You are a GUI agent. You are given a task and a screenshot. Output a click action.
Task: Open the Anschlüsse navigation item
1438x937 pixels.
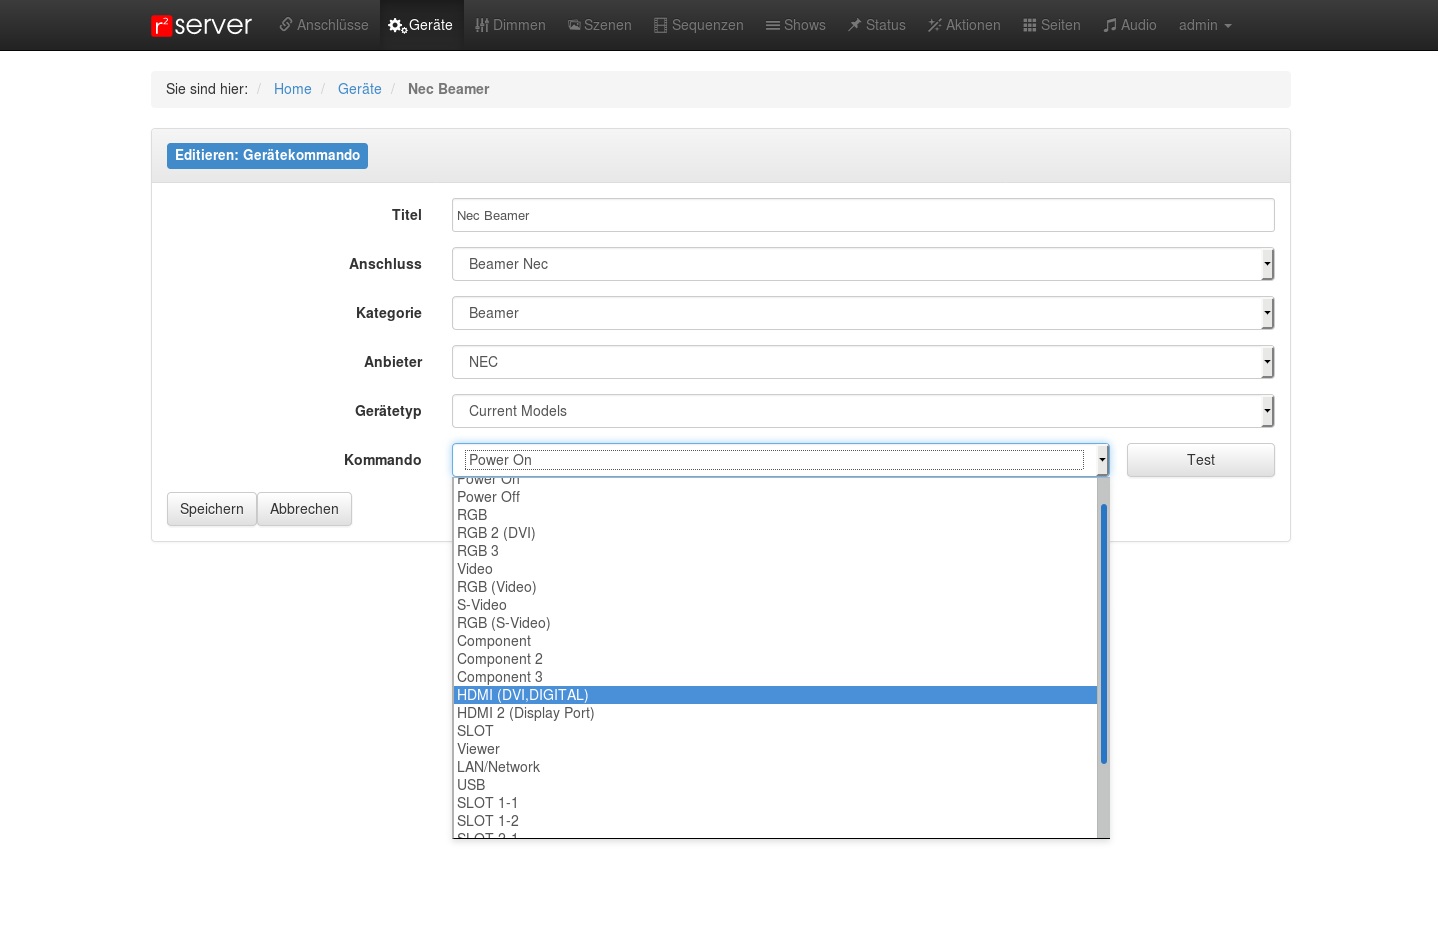tap(323, 25)
